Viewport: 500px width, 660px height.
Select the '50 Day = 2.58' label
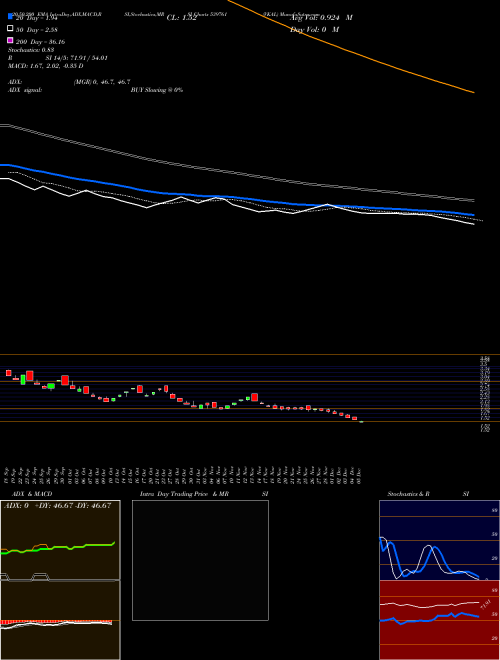tap(36, 30)
